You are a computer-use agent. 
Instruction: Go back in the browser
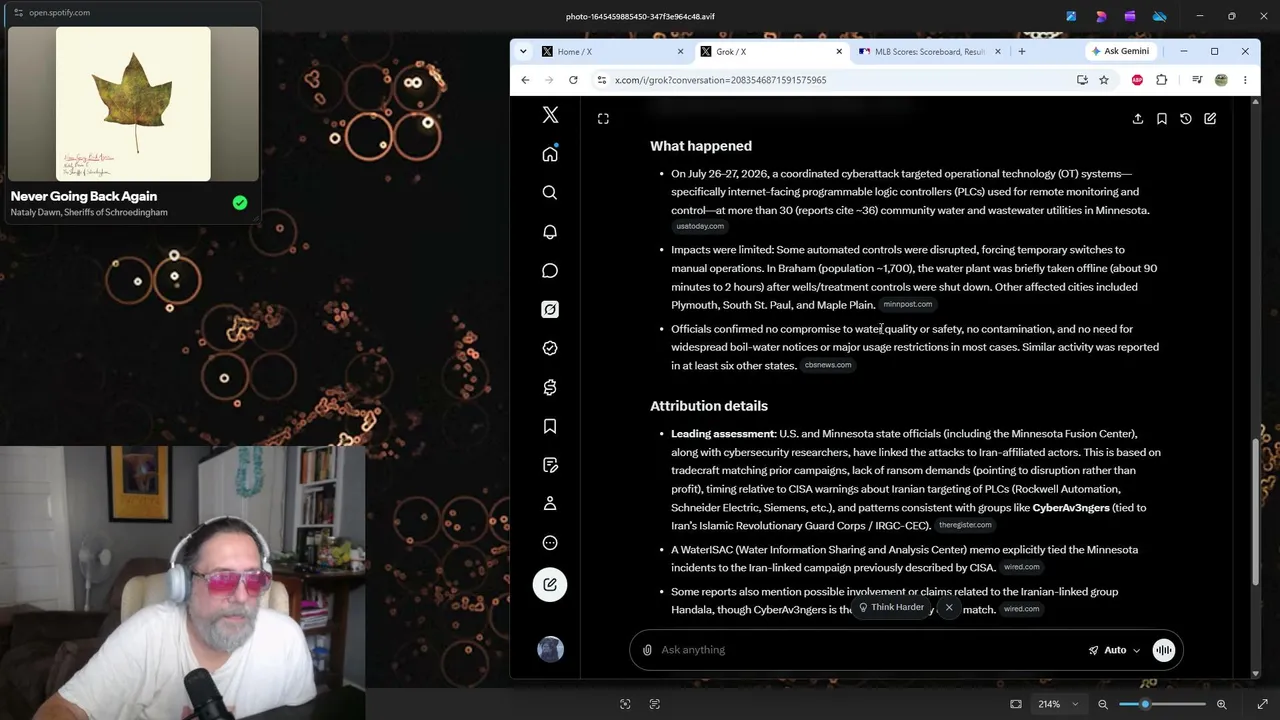525,80
